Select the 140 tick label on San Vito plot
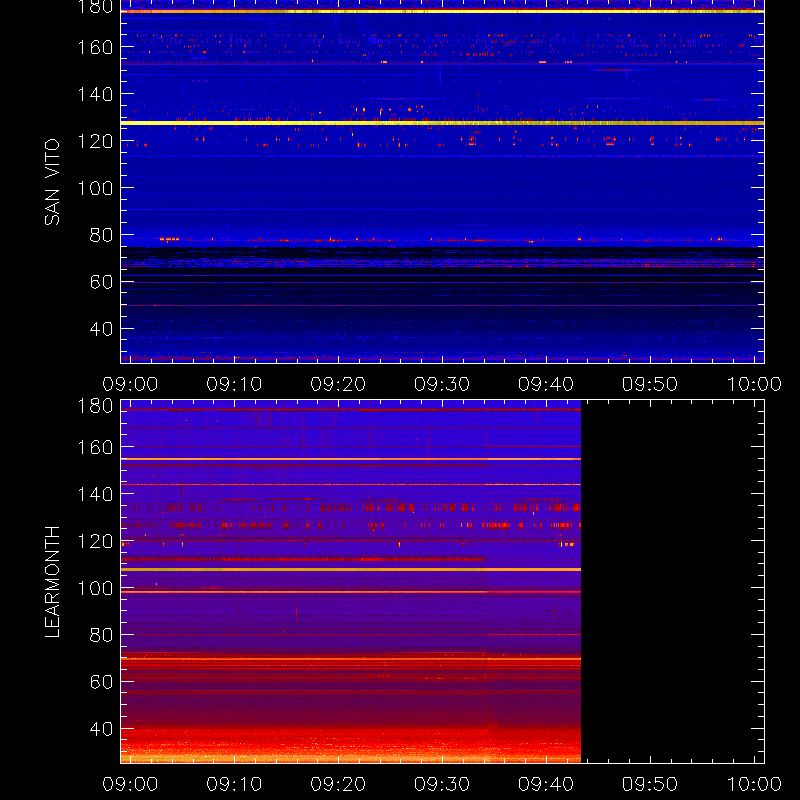800x800 pixels. 95,94
